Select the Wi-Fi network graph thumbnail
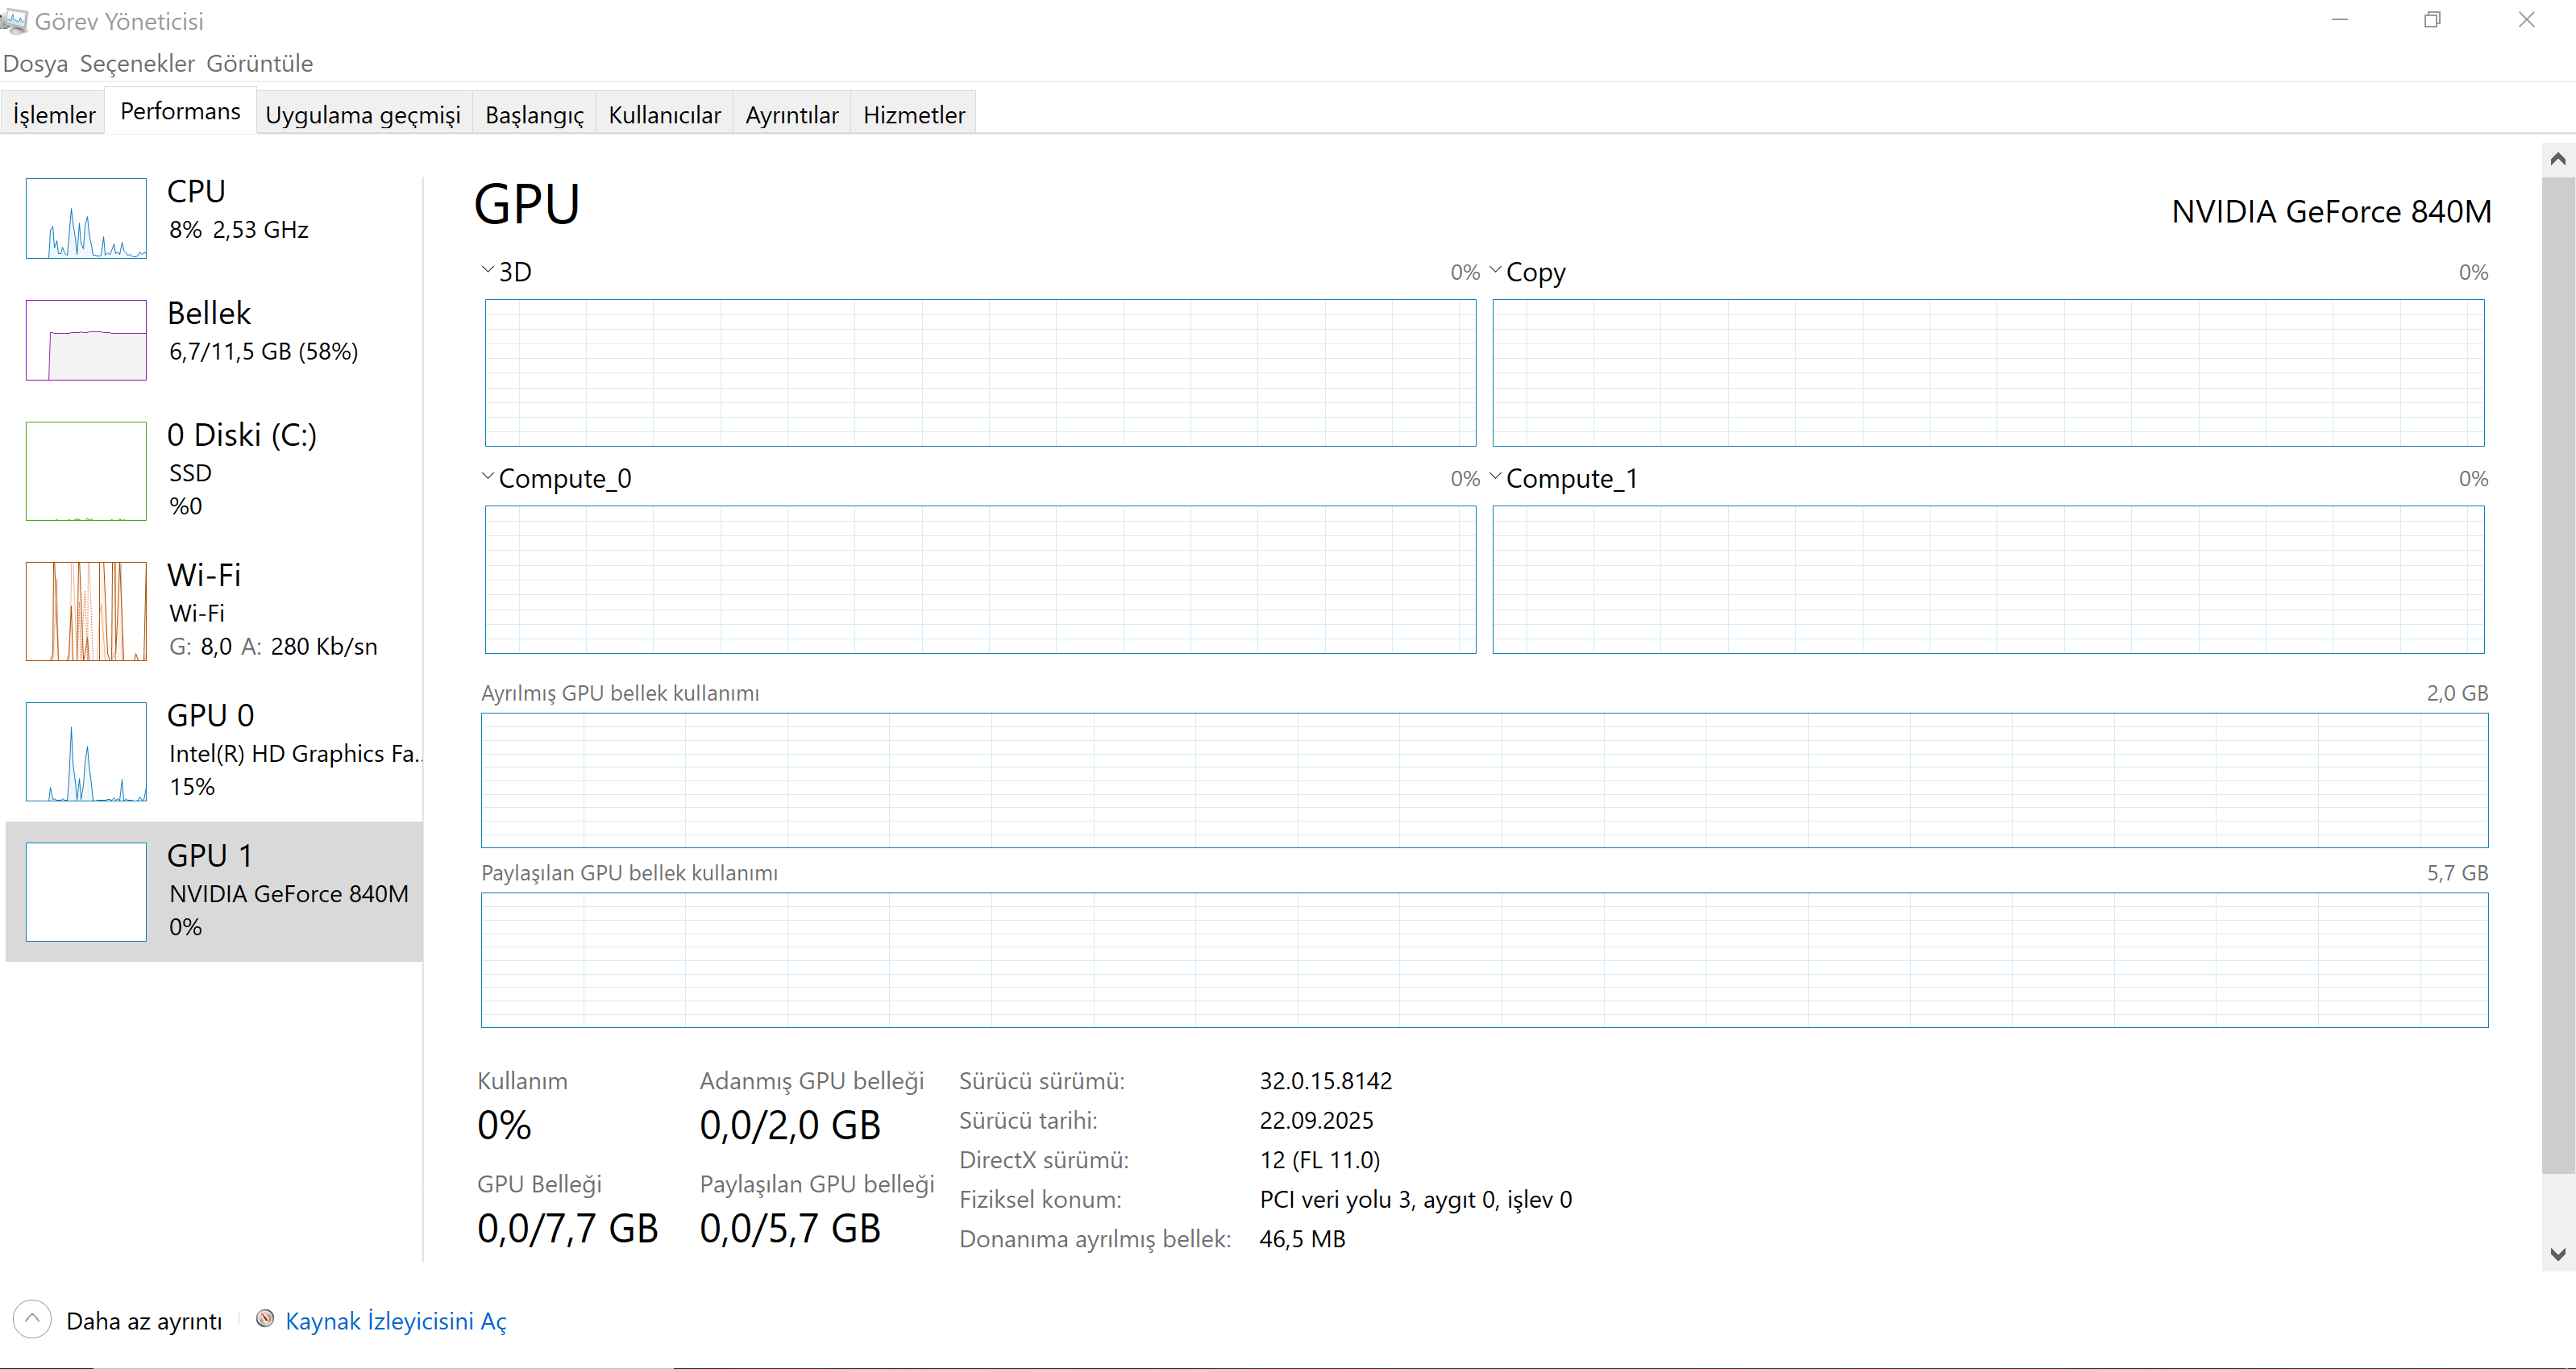 (86, 610)
